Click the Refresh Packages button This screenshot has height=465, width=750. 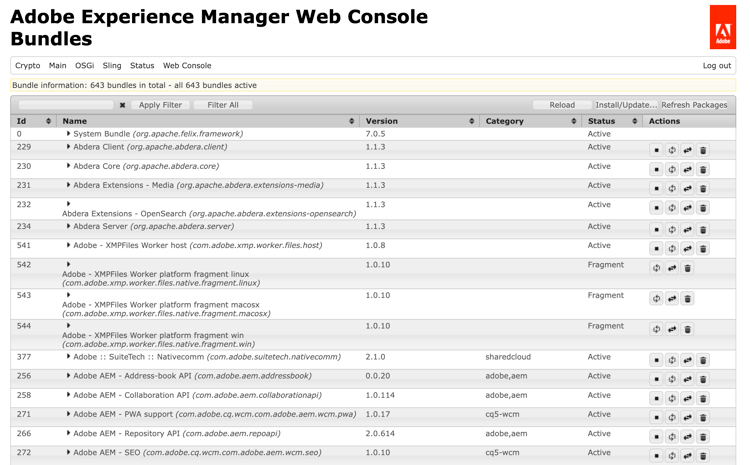point(694,105)
